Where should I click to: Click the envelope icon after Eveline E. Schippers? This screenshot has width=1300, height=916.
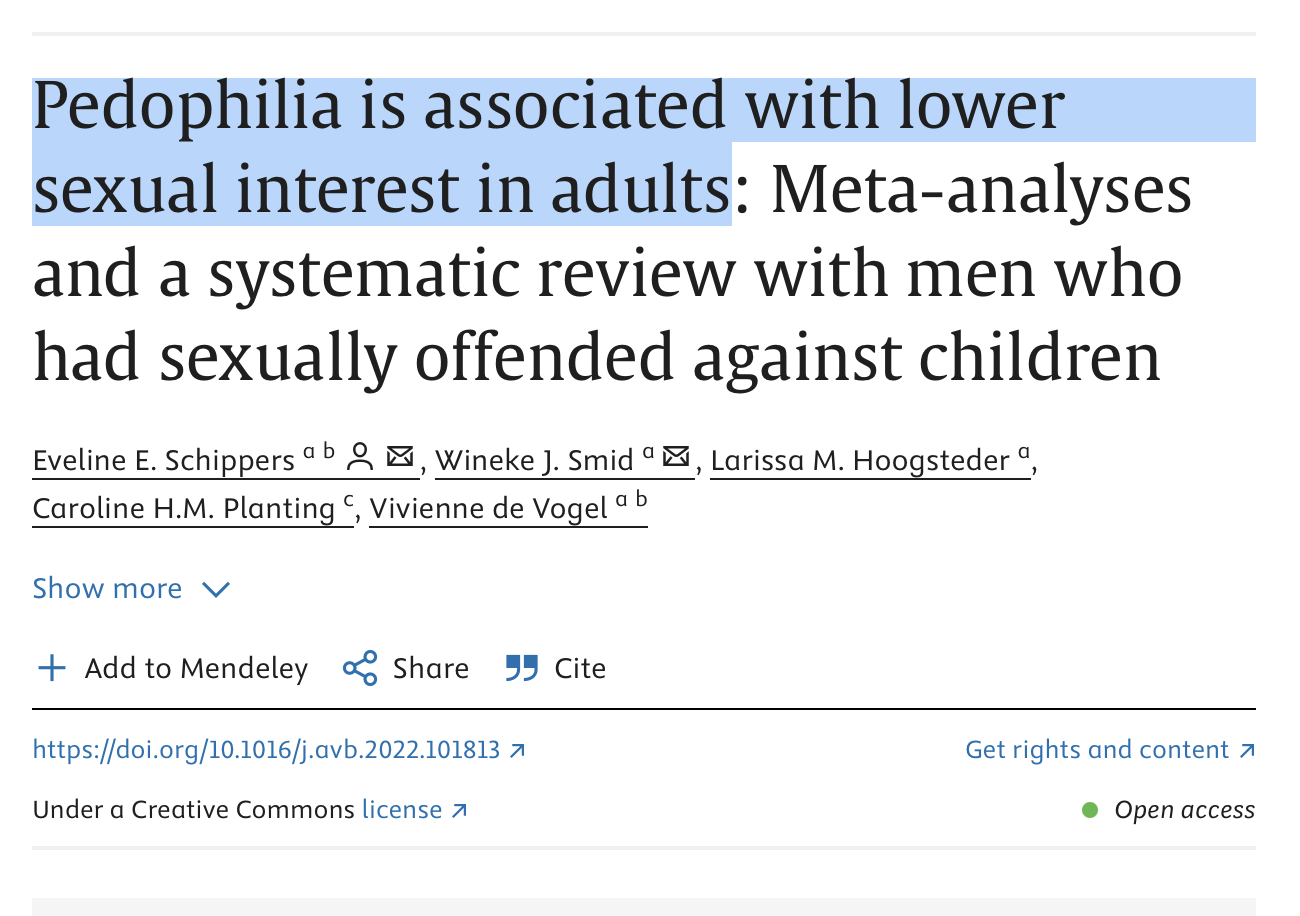coord(400,458)
